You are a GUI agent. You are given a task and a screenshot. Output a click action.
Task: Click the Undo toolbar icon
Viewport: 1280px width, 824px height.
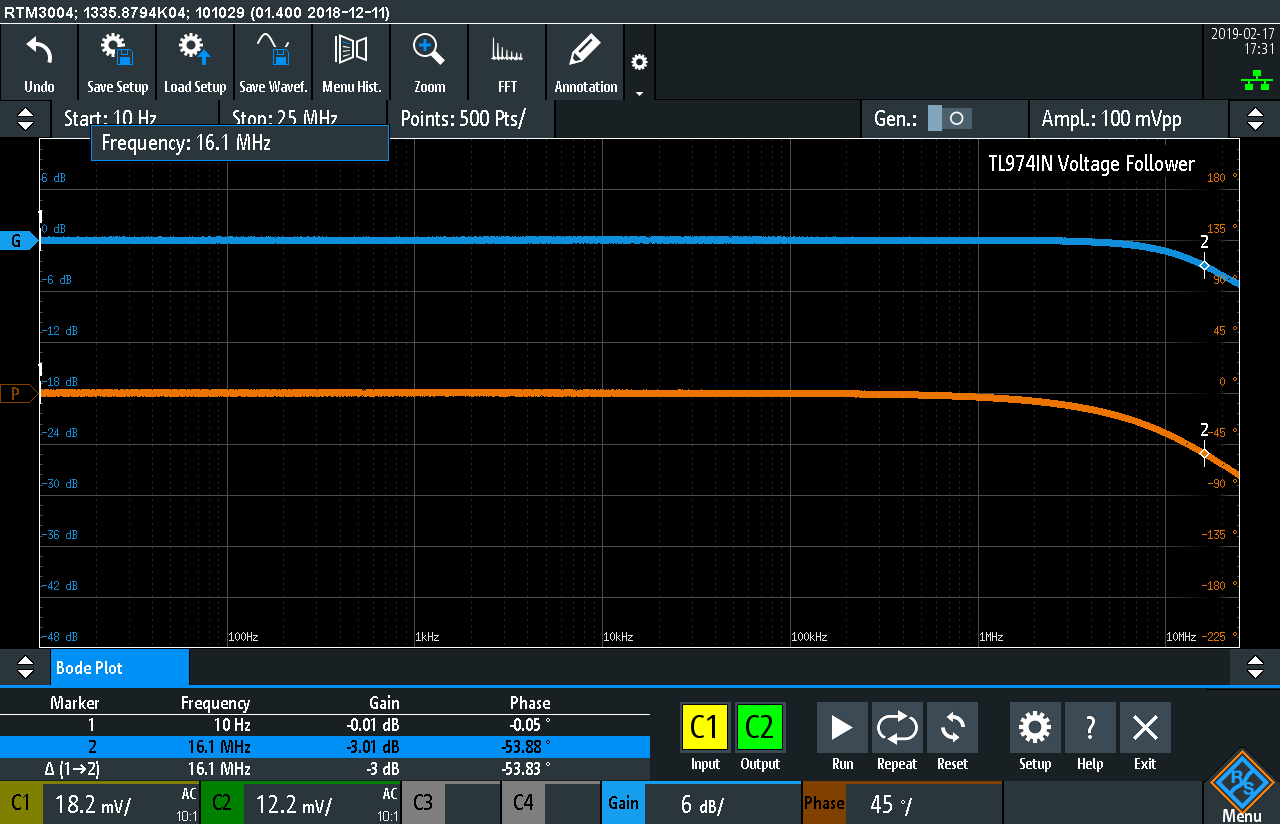click(x=39, y=62)
